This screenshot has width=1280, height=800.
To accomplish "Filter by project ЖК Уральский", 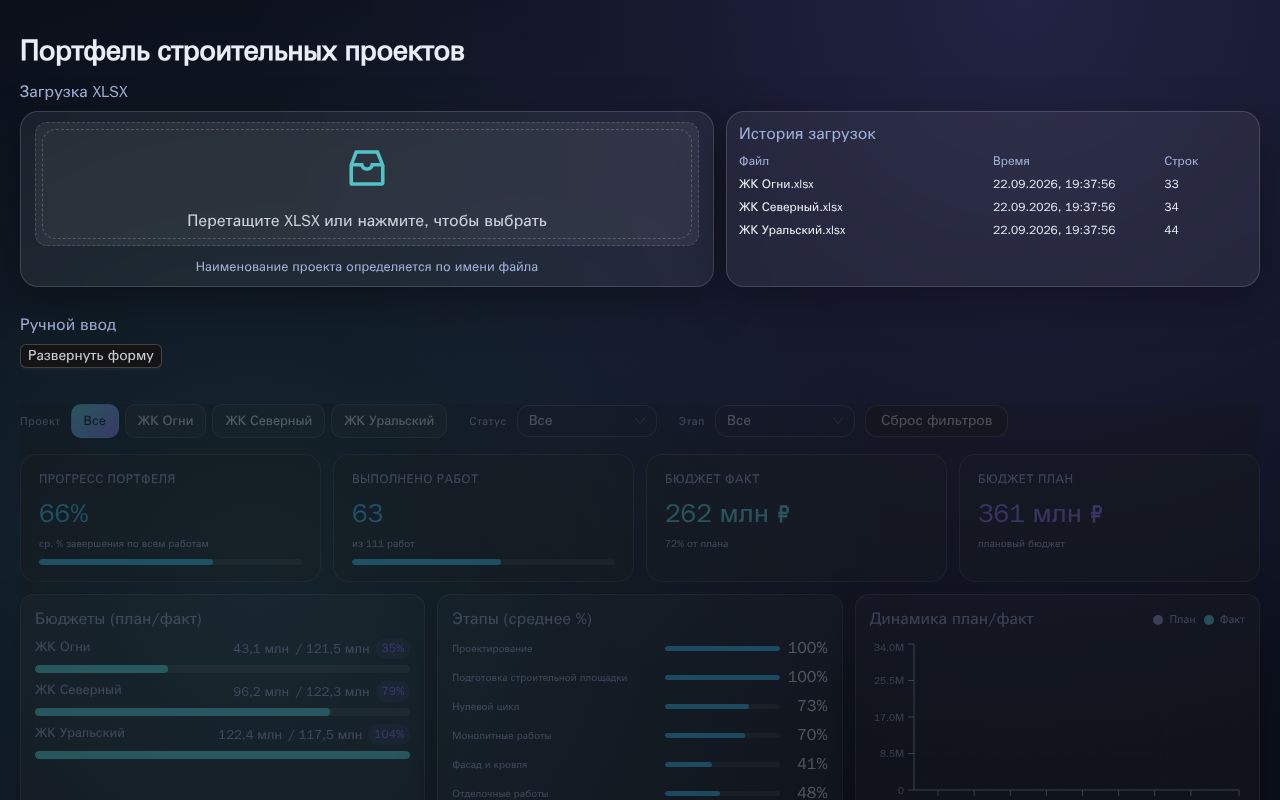I will tap(389, 421).
